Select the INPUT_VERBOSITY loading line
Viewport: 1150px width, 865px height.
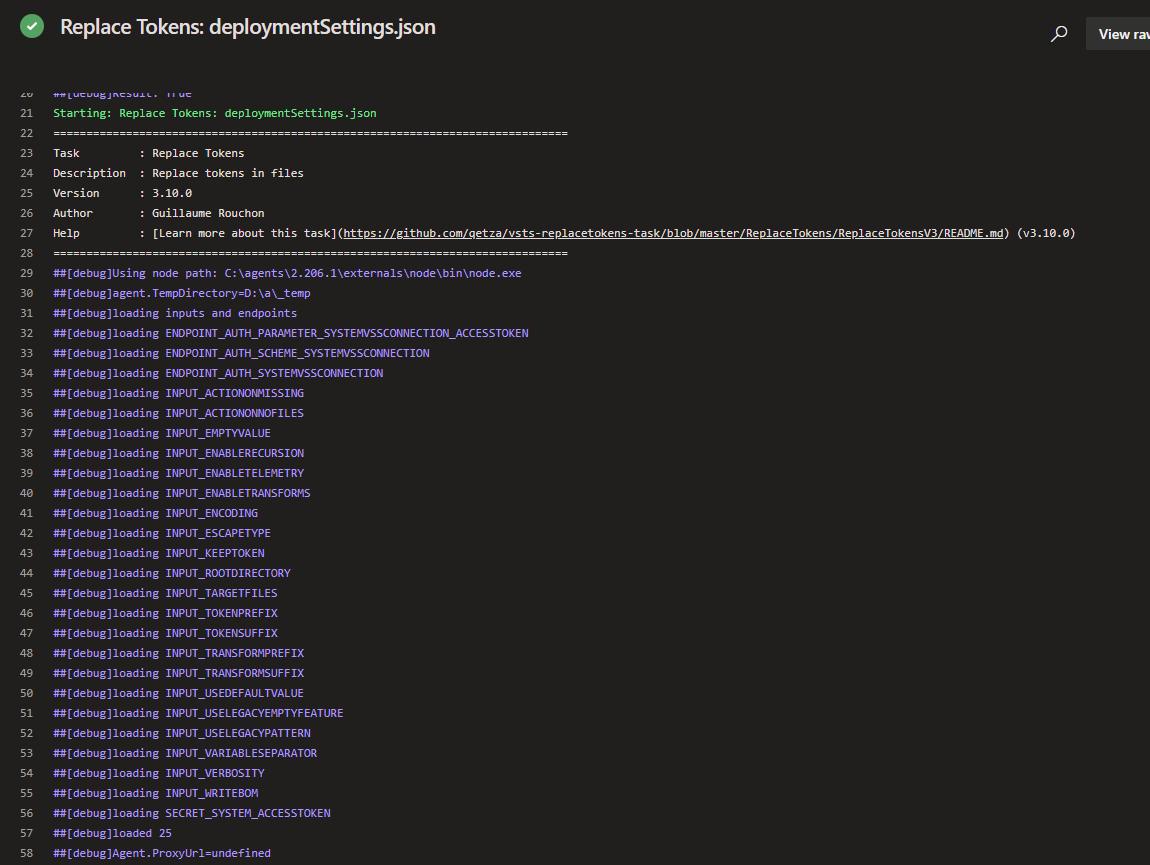(x=160, y=772)
